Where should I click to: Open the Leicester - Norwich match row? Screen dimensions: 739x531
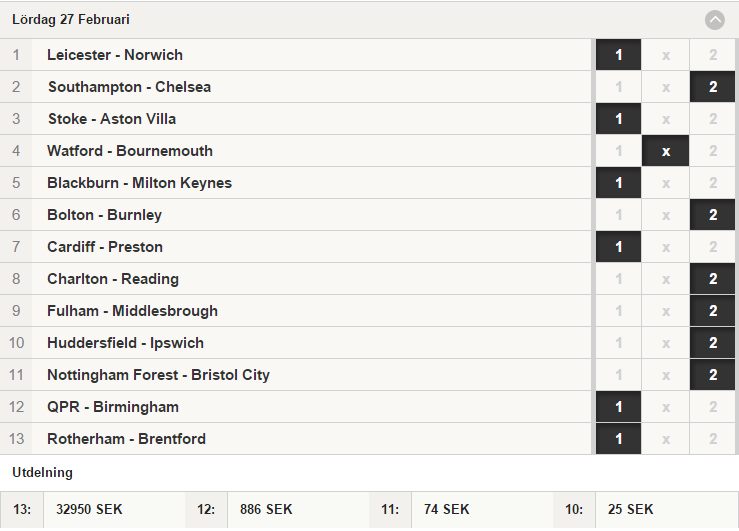point(296,55)
